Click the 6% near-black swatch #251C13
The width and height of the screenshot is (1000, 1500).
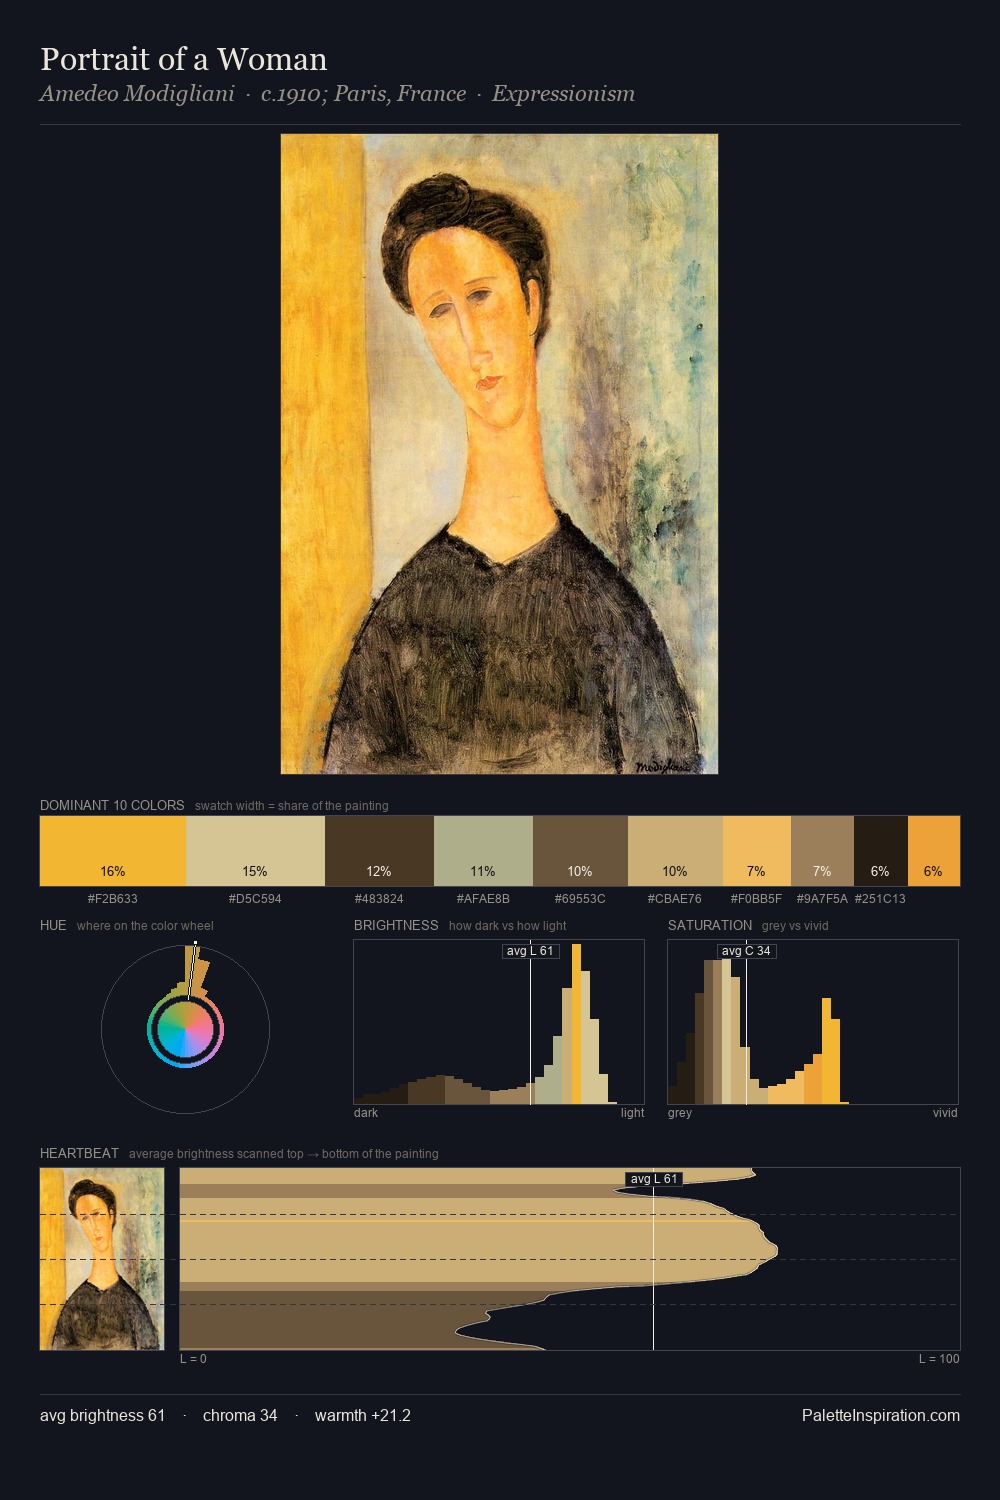click(x=880, y=851)
